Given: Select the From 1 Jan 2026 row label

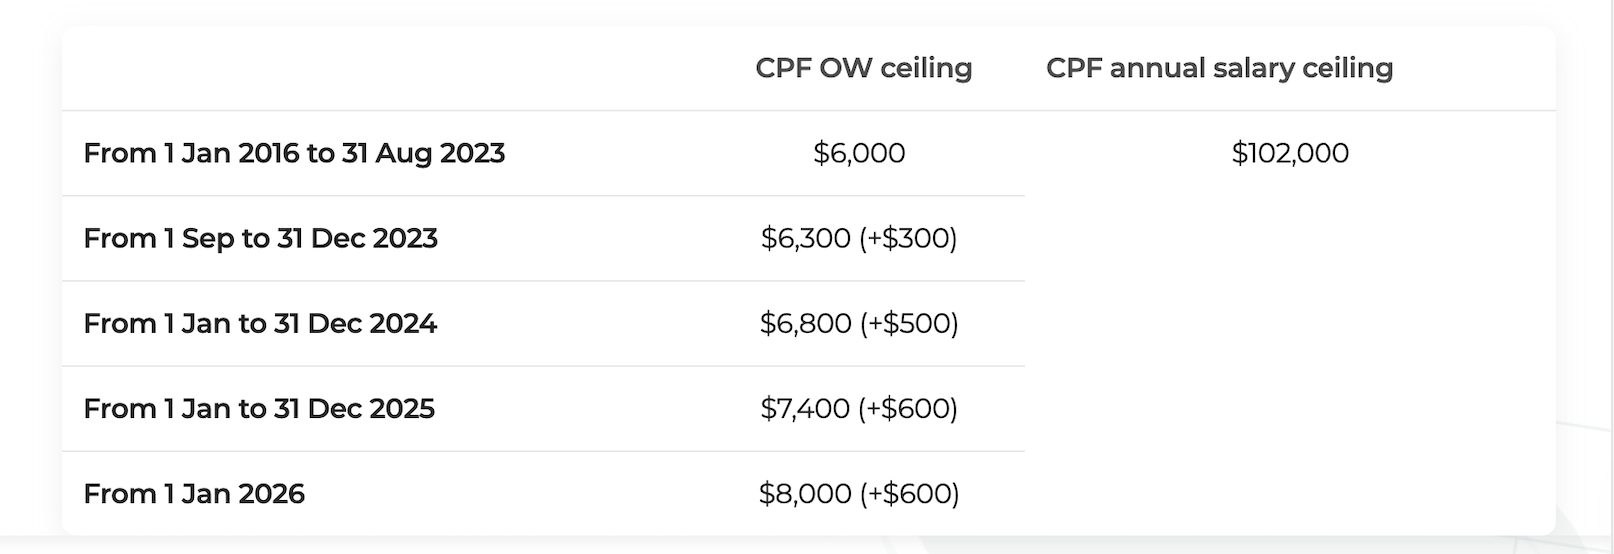Looking at the screenshot, I should click(x=194, y=493).
